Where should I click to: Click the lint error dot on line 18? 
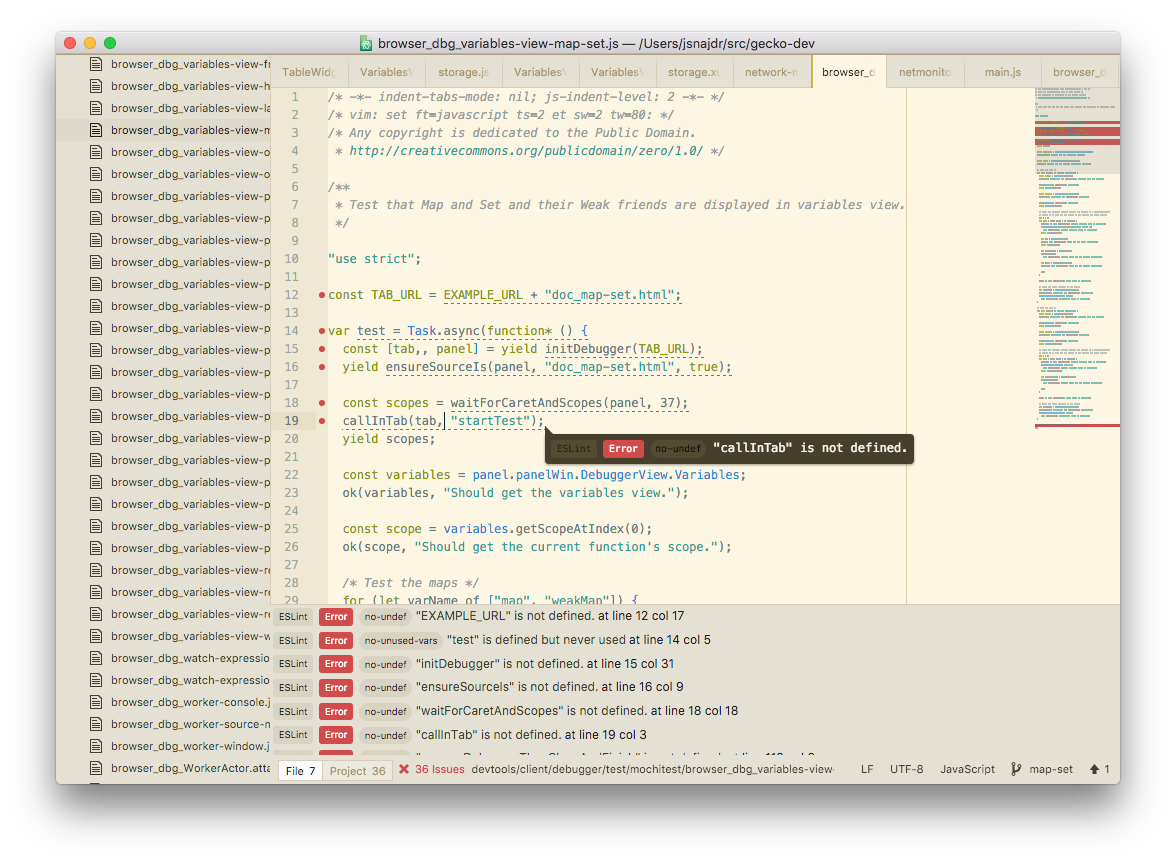pyautogui.click(x=322, y=403)
